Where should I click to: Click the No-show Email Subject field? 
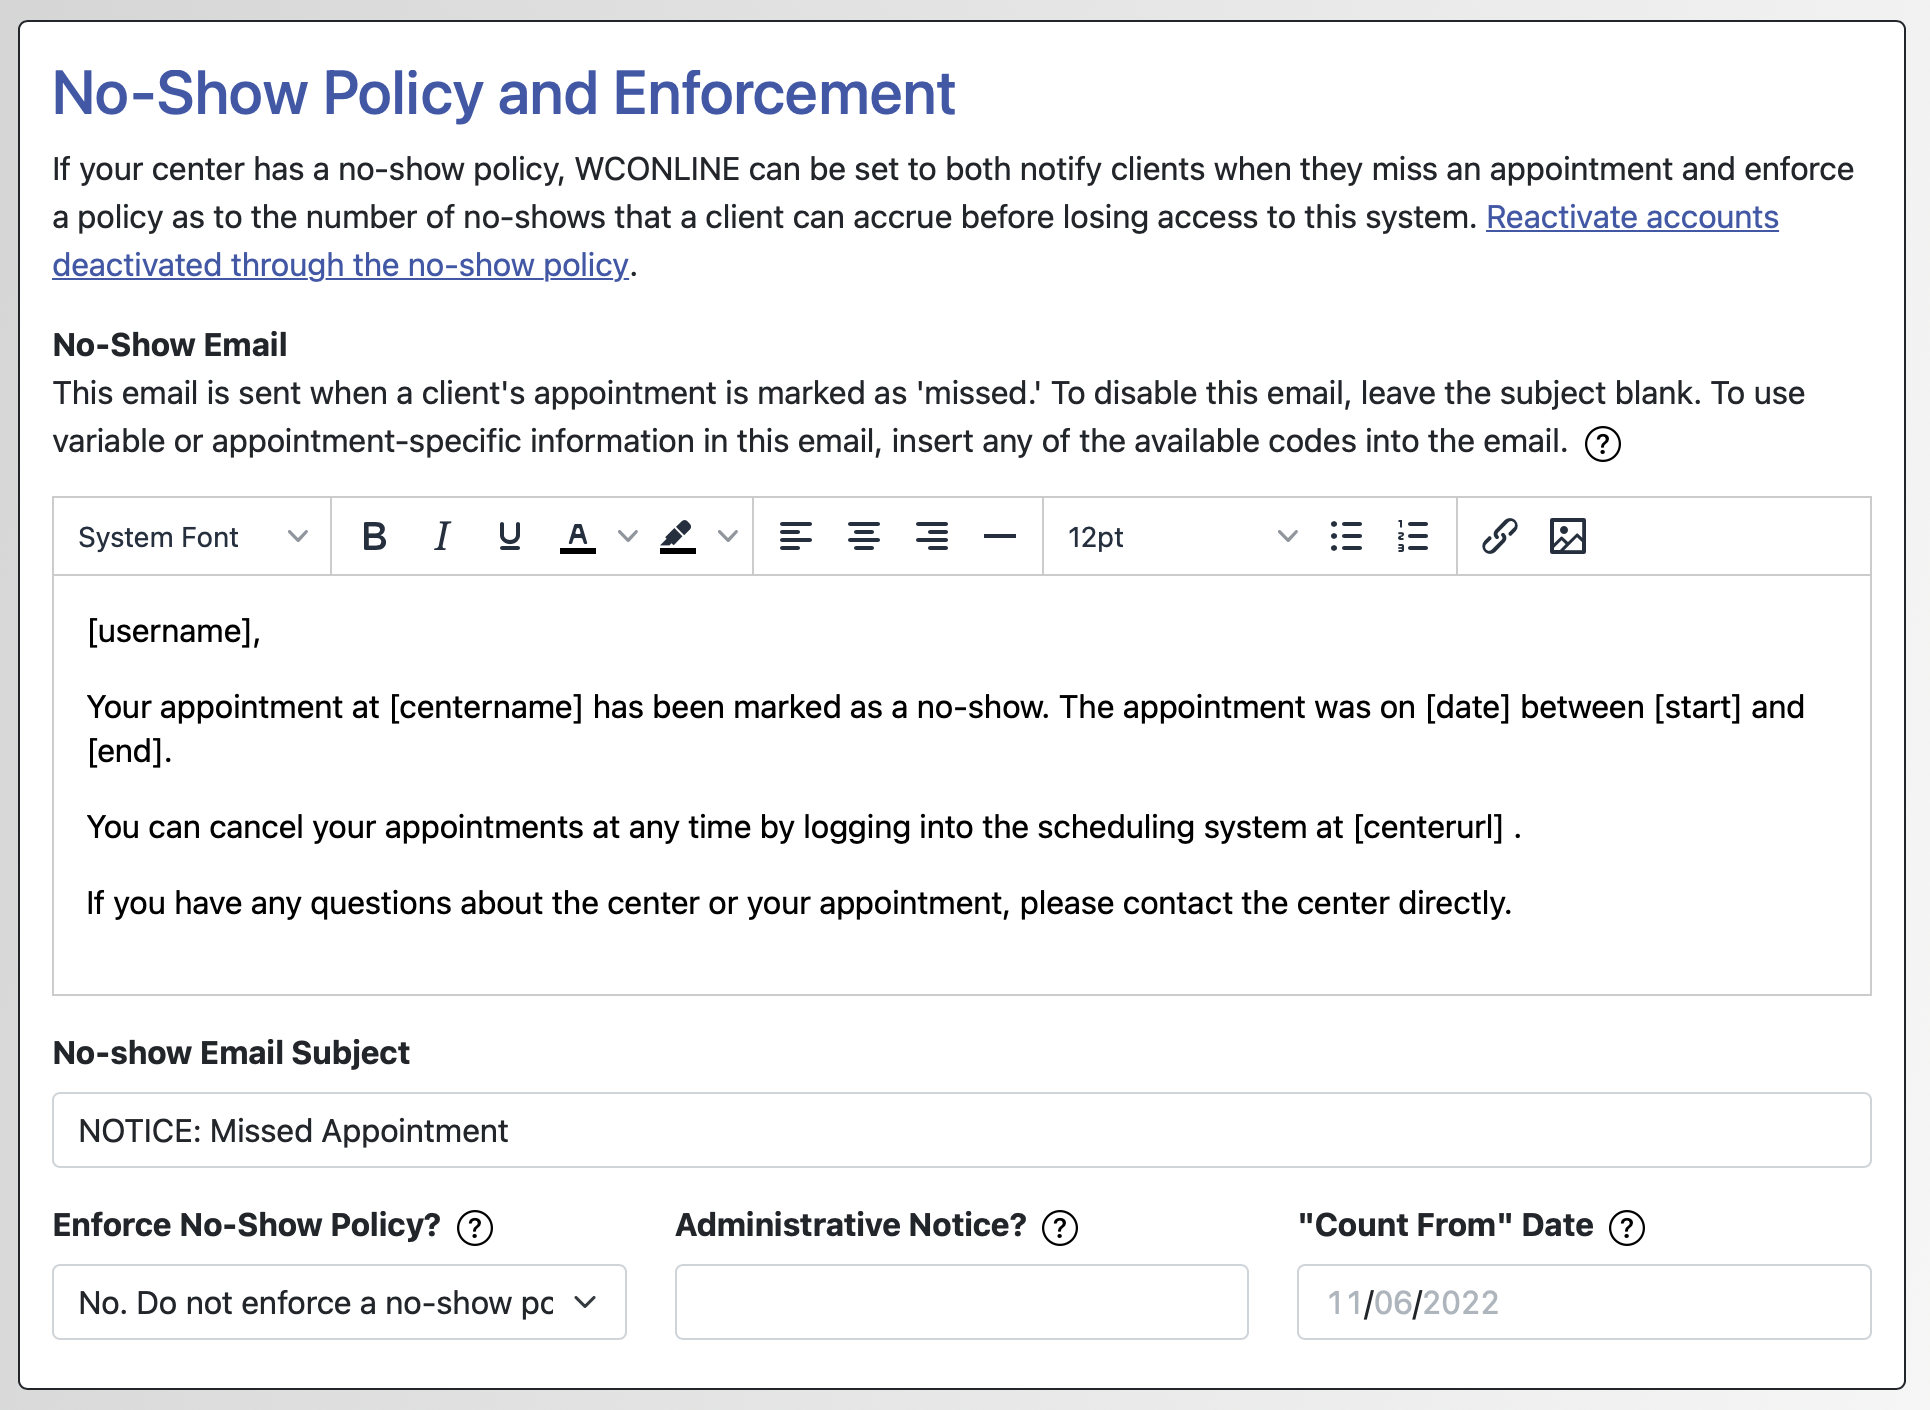tap(961, 1130)
